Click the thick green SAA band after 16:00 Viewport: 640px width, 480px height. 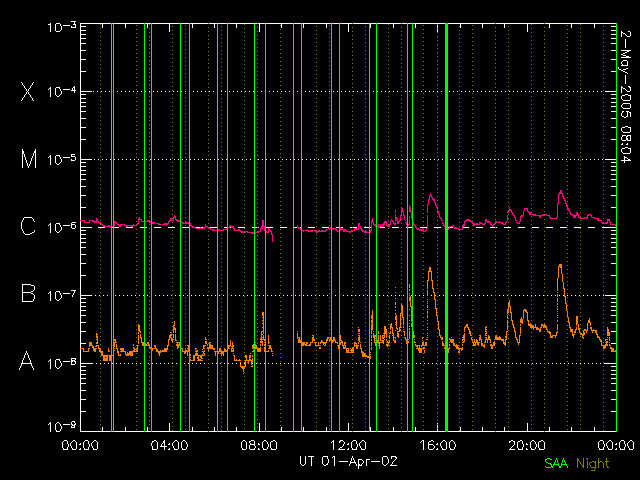446,227
